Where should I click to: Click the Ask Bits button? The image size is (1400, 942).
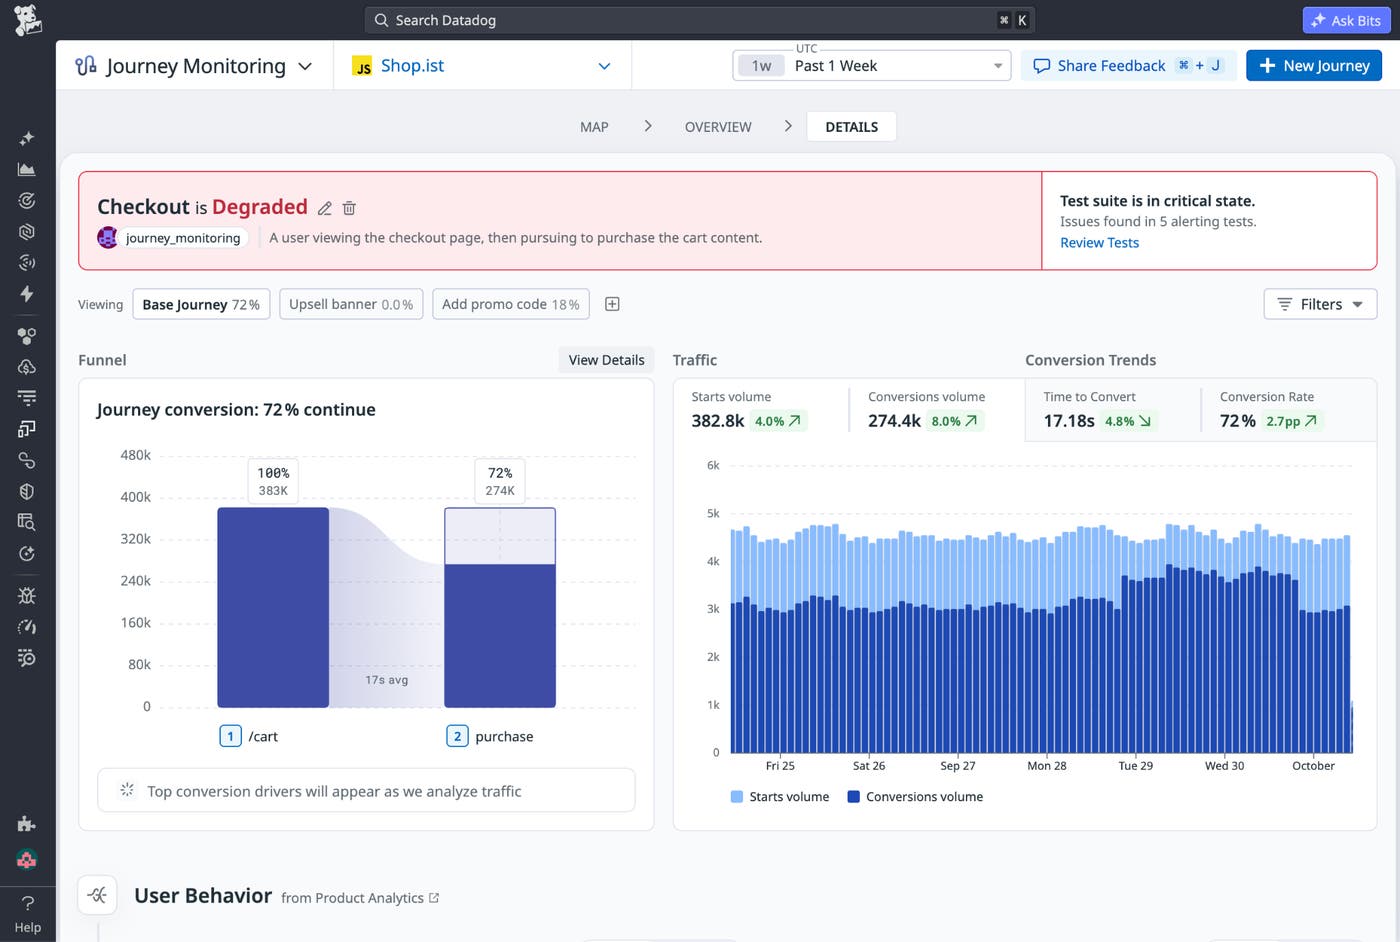tap(1346, 20)
